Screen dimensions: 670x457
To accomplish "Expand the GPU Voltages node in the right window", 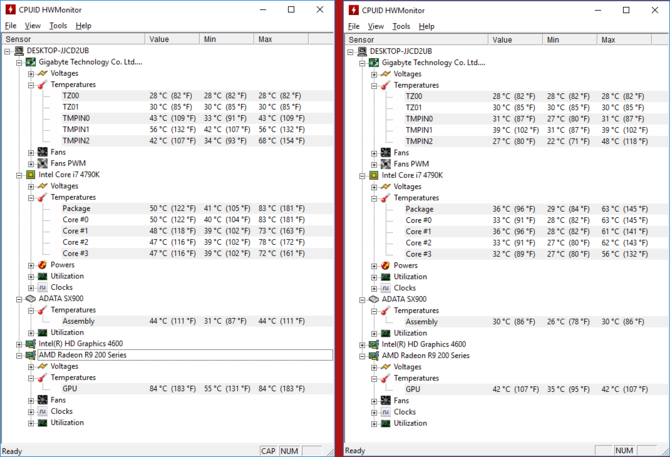I will [374, 367].
